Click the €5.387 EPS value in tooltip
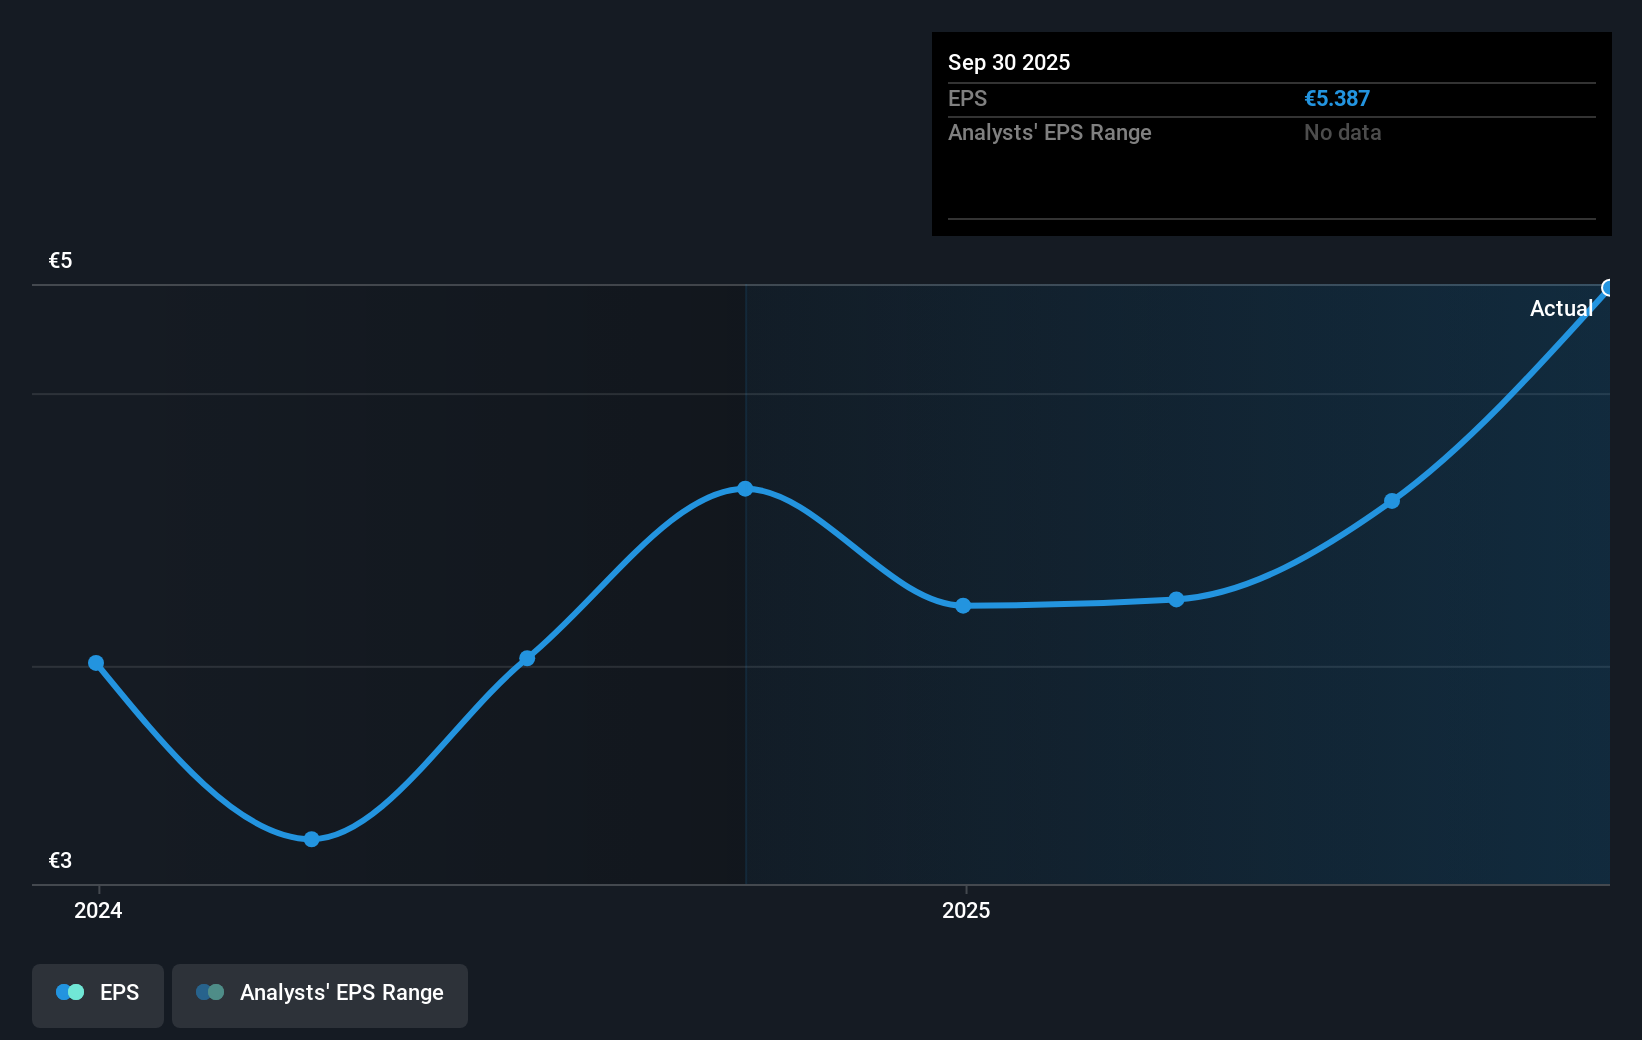Image resolution: width=1642 pixels, height=1040 pixels. click(x=1337, y=98)
